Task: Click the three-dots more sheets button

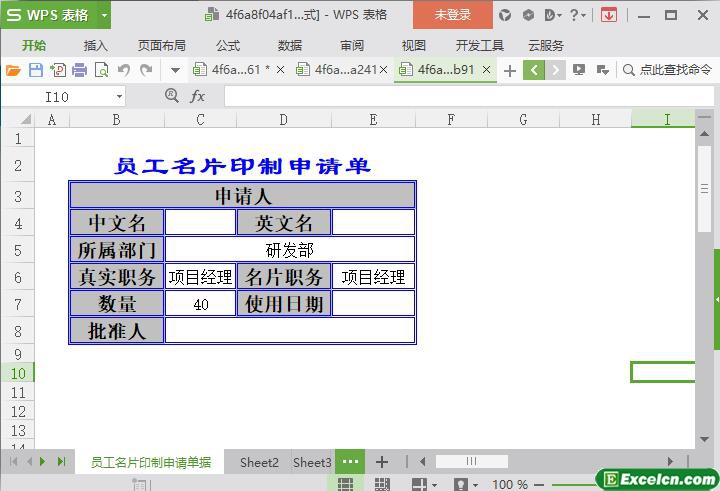Action: (350, 462)
